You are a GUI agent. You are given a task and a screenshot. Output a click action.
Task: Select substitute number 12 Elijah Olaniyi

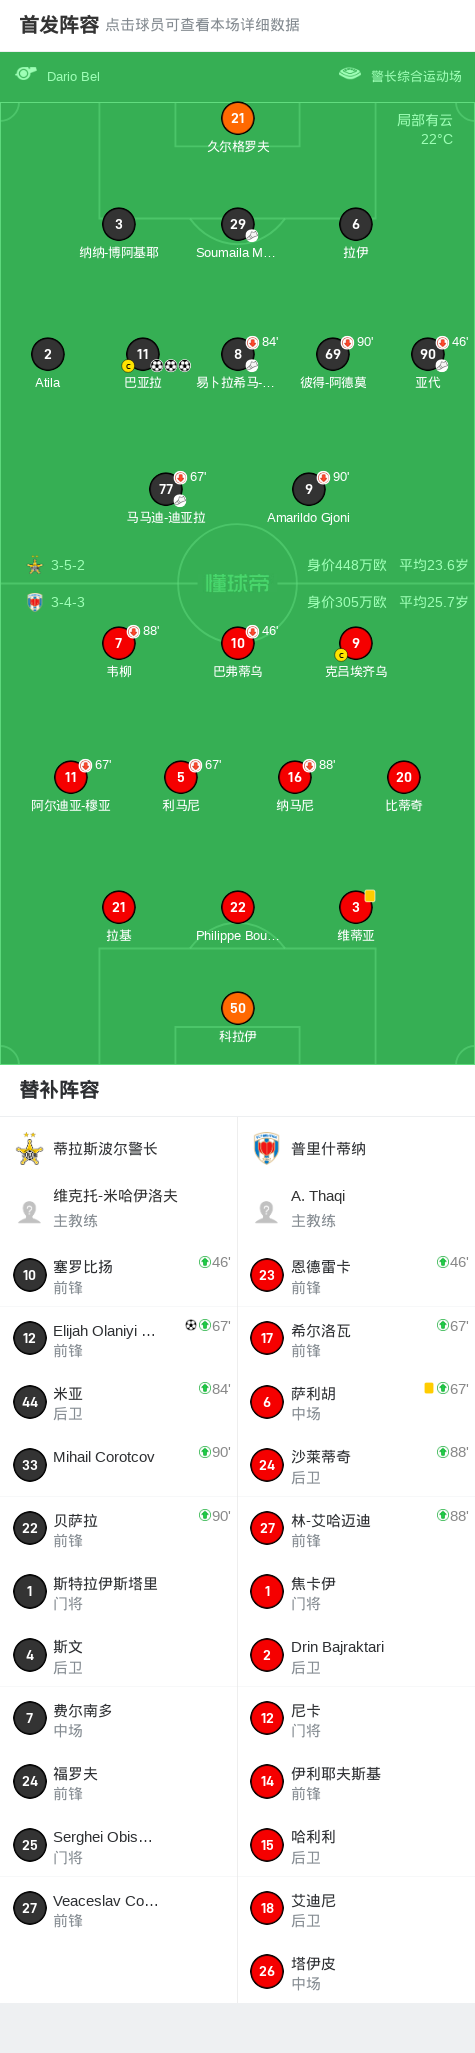(119, 1339)
